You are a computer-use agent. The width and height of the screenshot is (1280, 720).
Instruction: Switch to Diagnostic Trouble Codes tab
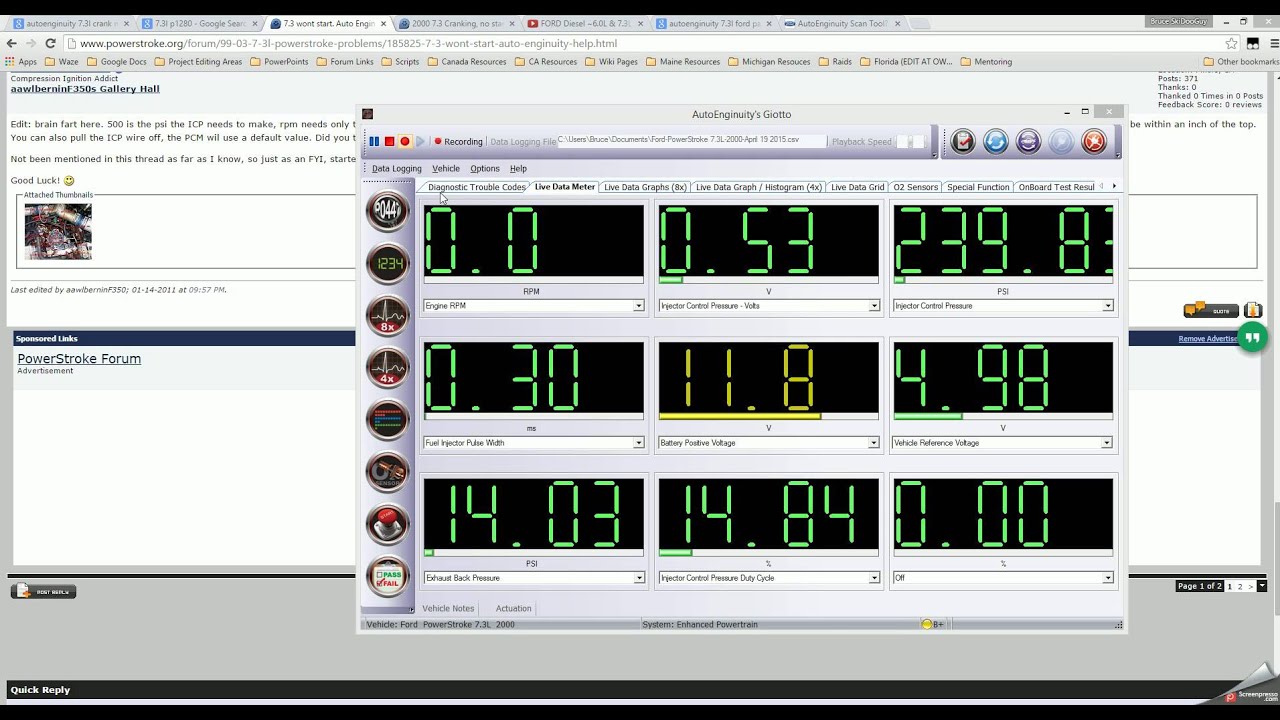[x=476, y=187]
